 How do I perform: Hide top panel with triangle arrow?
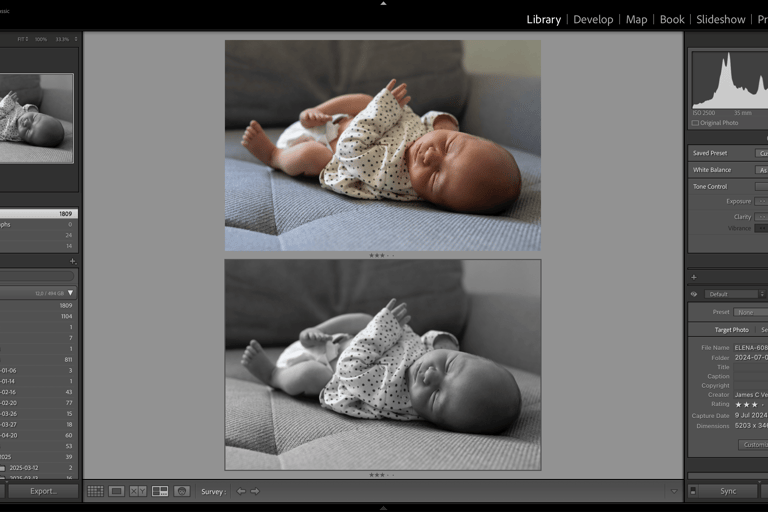tap(384, 3)
